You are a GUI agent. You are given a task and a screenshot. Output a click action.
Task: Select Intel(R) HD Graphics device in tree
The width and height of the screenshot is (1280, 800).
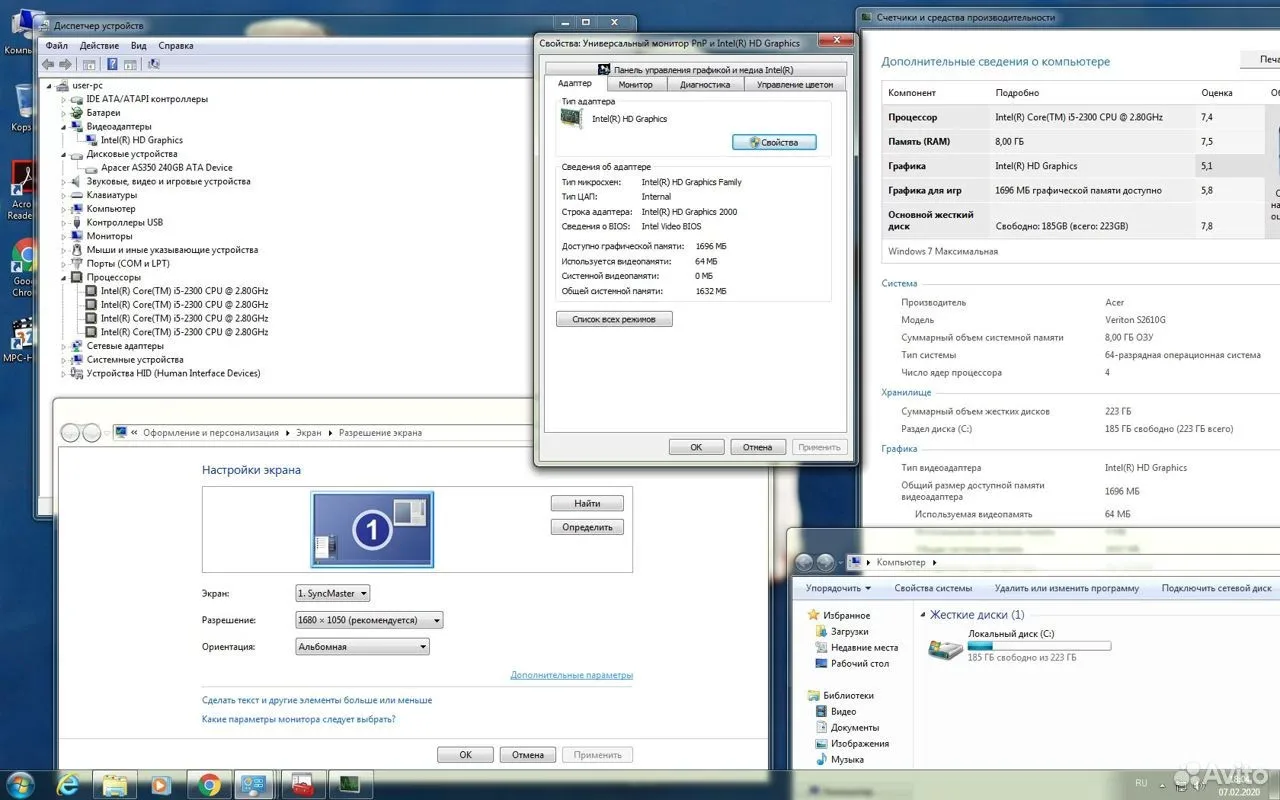tap(141, 140)
